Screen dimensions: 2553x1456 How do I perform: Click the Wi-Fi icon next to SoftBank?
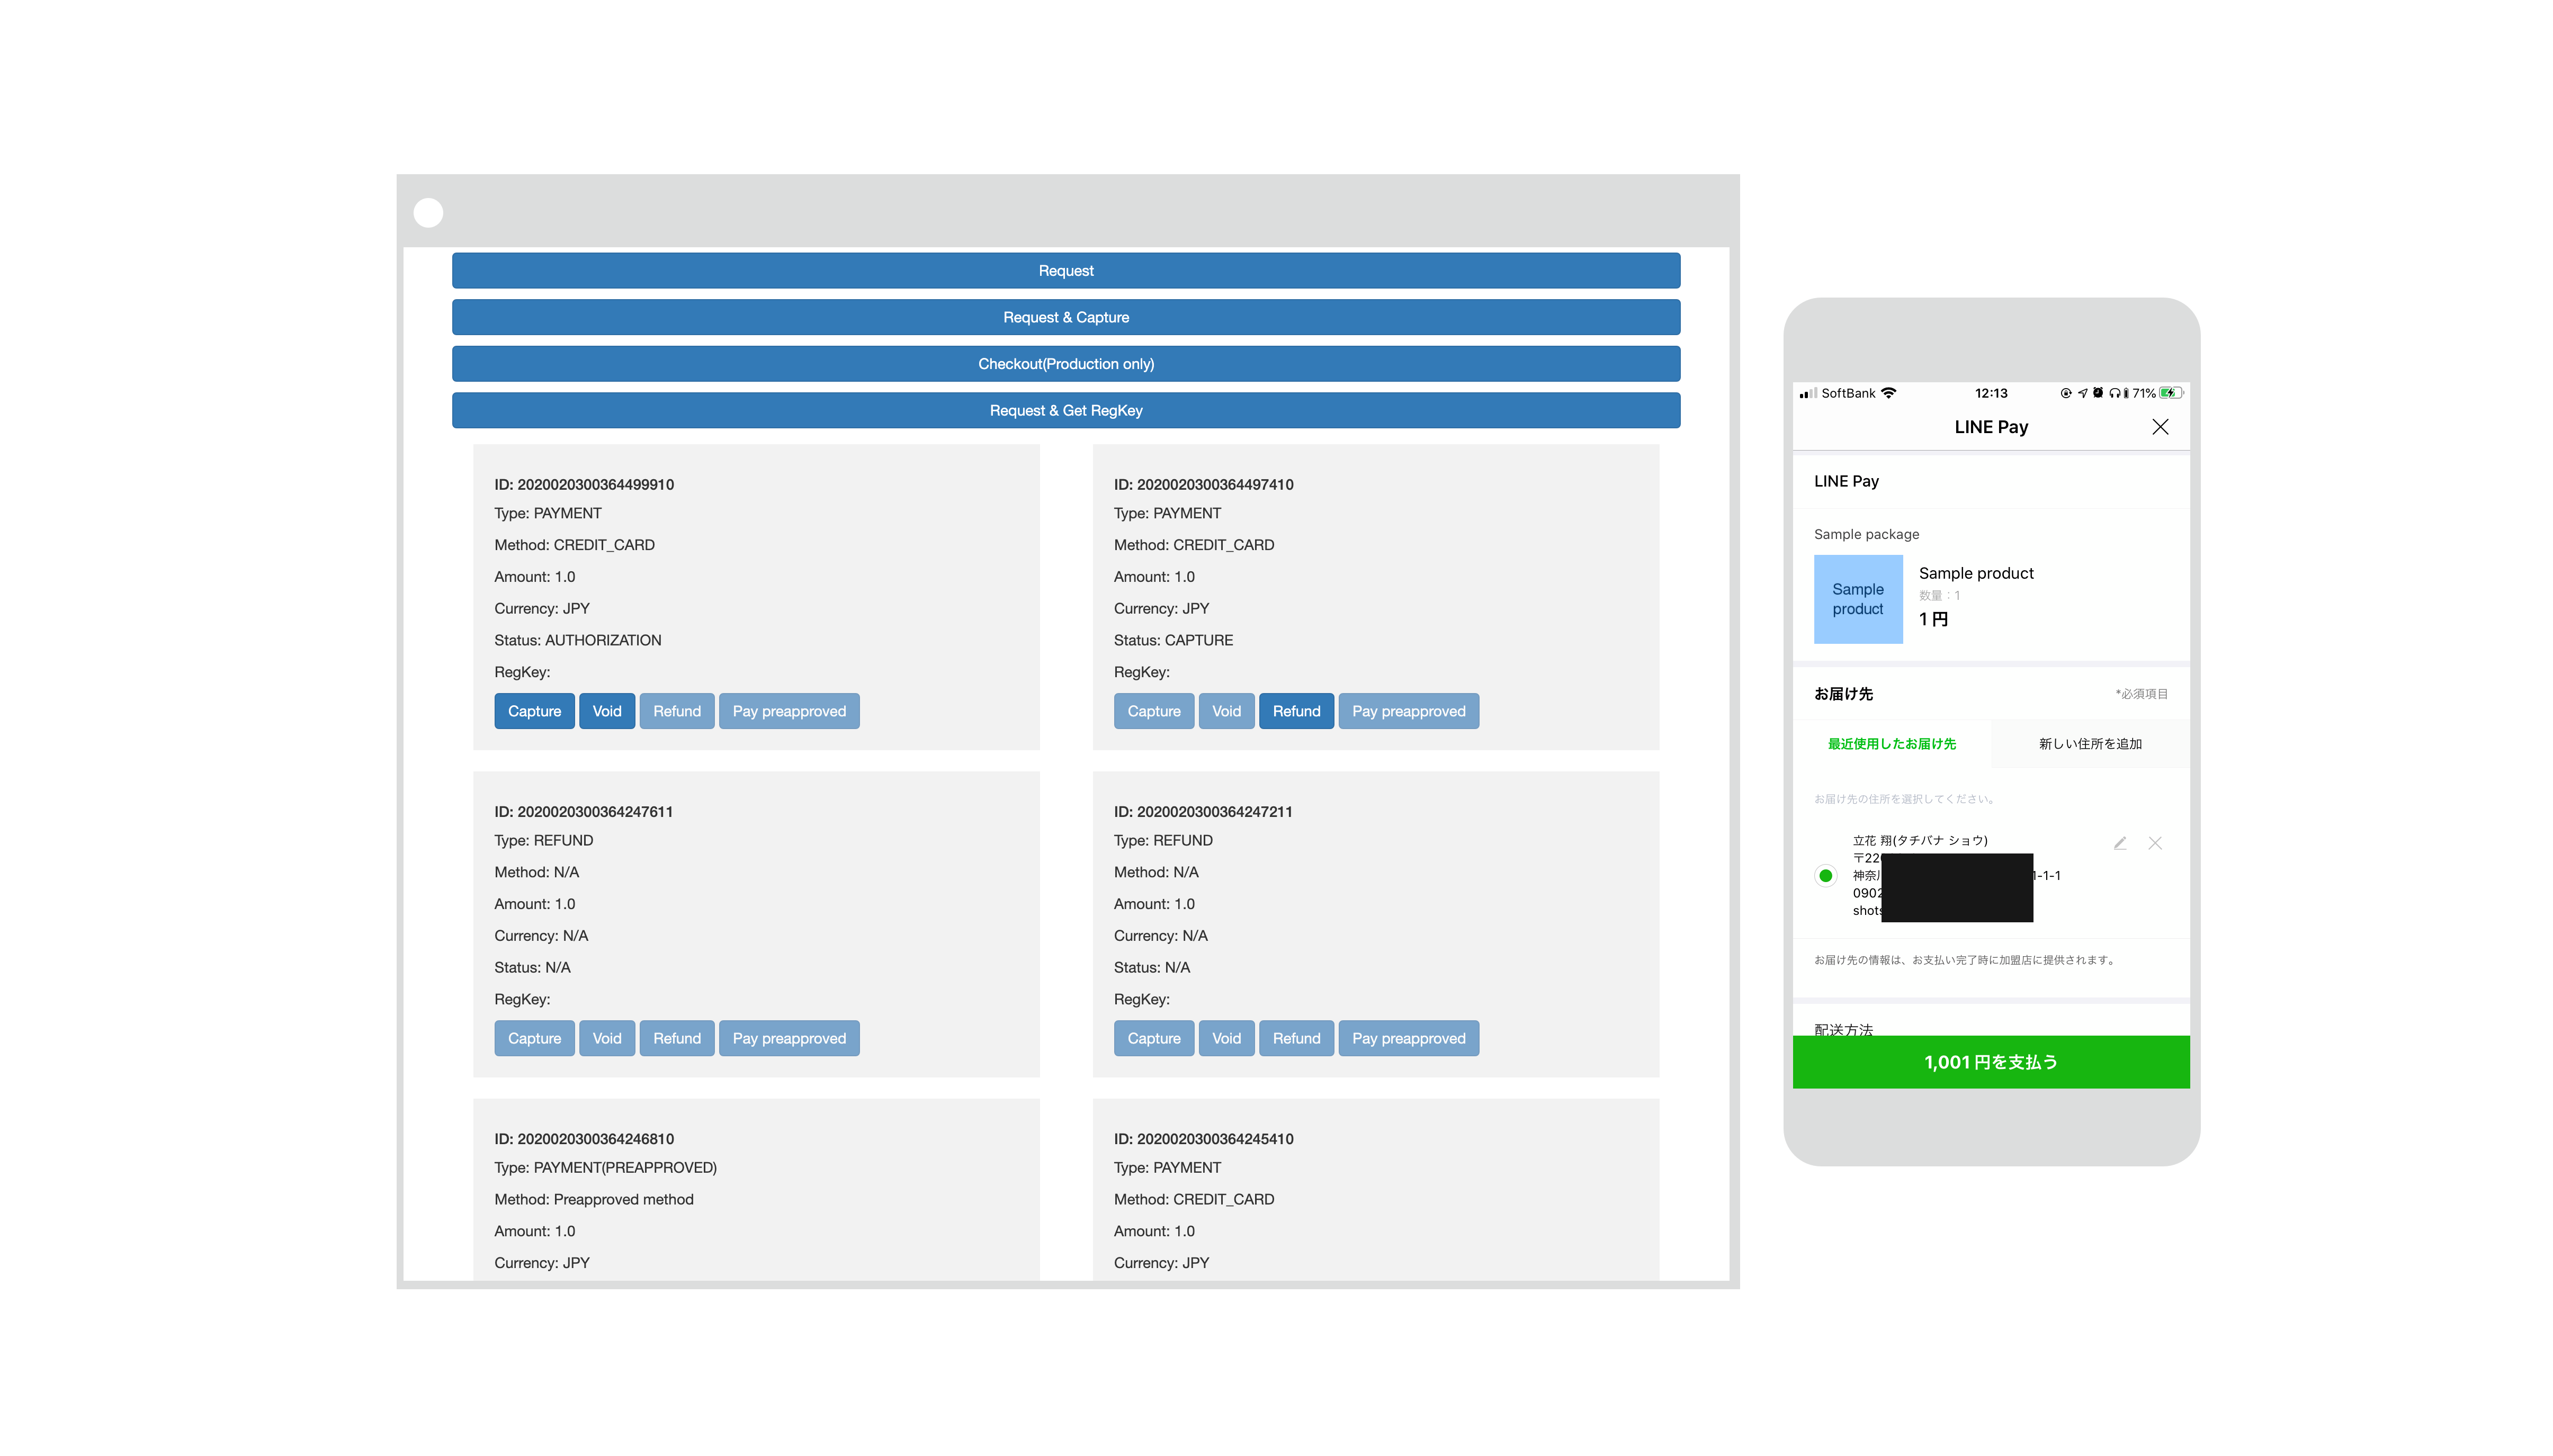point(1888,393)
